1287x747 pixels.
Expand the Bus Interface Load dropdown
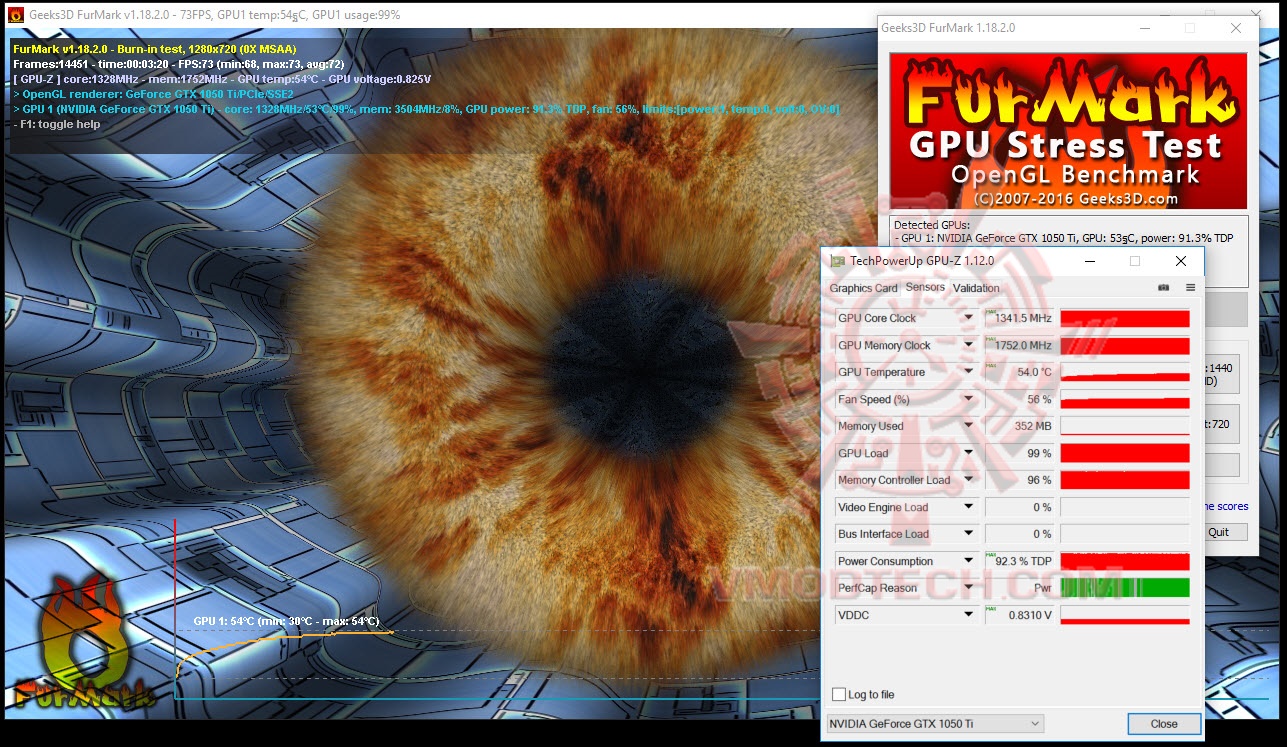(x=968, y=534)
